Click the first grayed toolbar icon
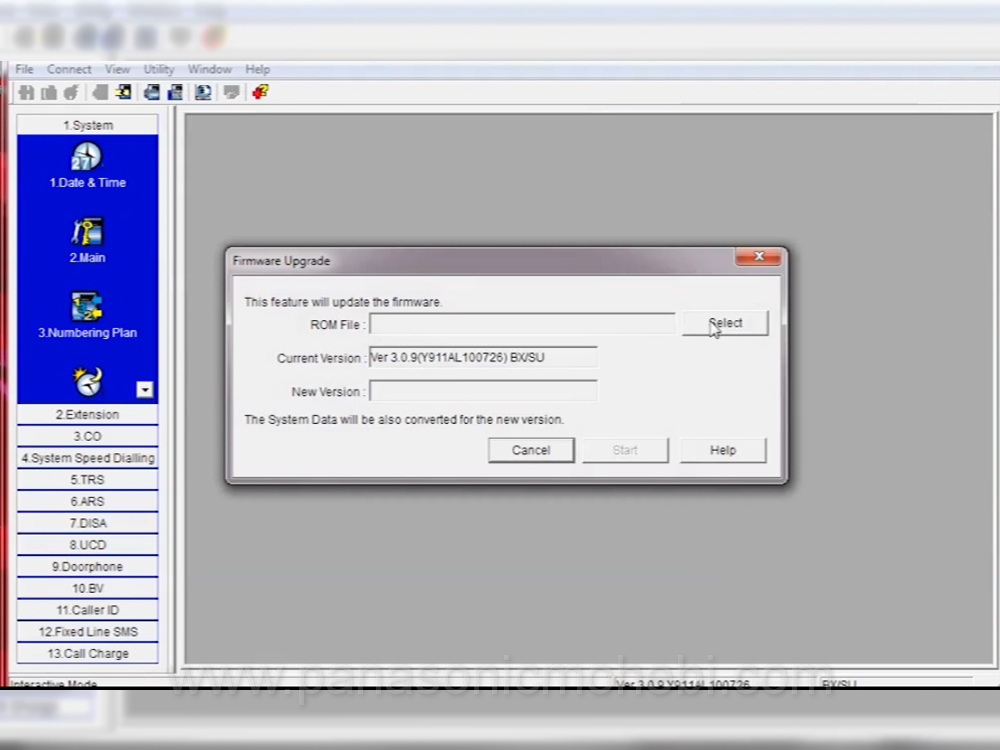Screen dimensions: 1000x750 (27, 92)
